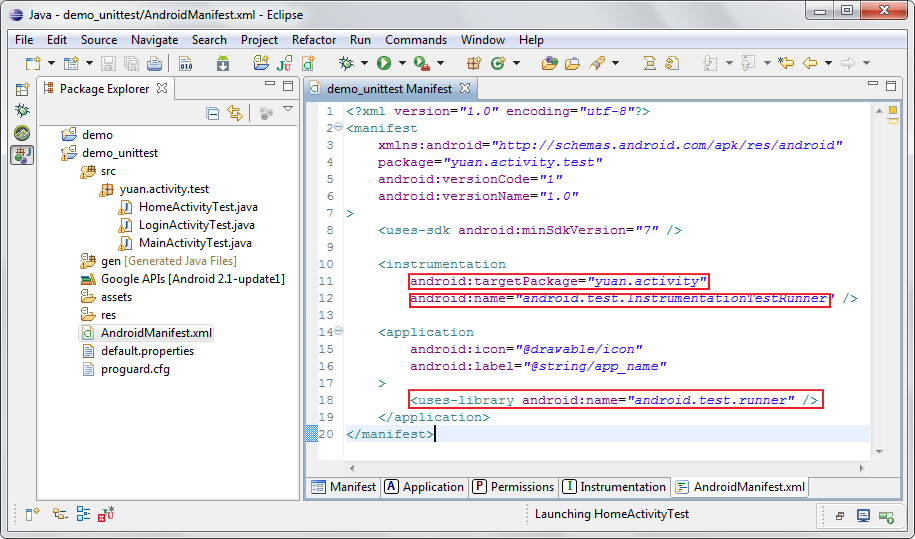Switch to Debug perspective in left sidebar

pyautogui.click(x=22, y=110)
